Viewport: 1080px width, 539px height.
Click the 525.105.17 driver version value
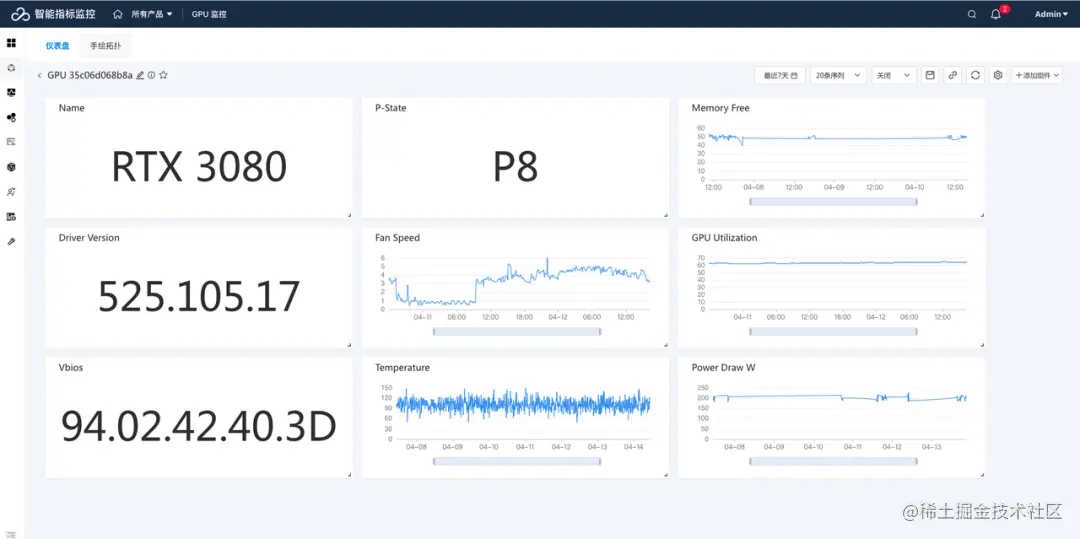coord(199,297)
